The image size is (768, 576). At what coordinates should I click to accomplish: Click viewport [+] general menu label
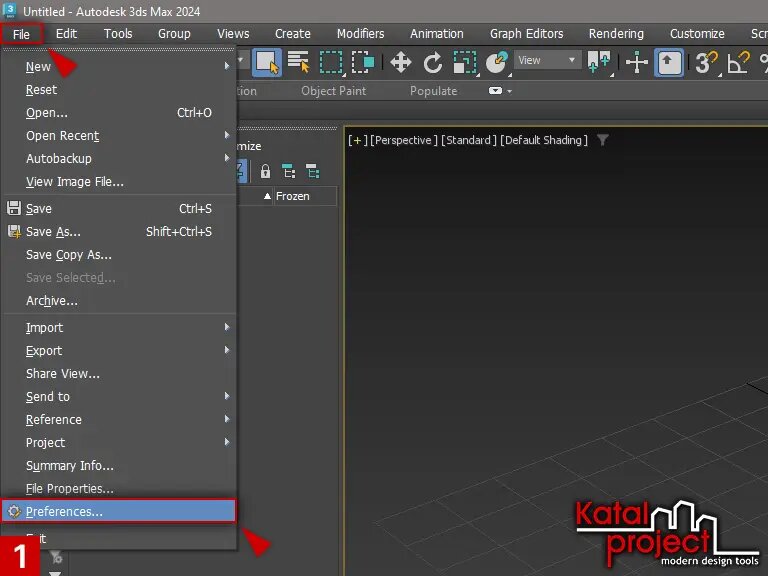[358, 140]
